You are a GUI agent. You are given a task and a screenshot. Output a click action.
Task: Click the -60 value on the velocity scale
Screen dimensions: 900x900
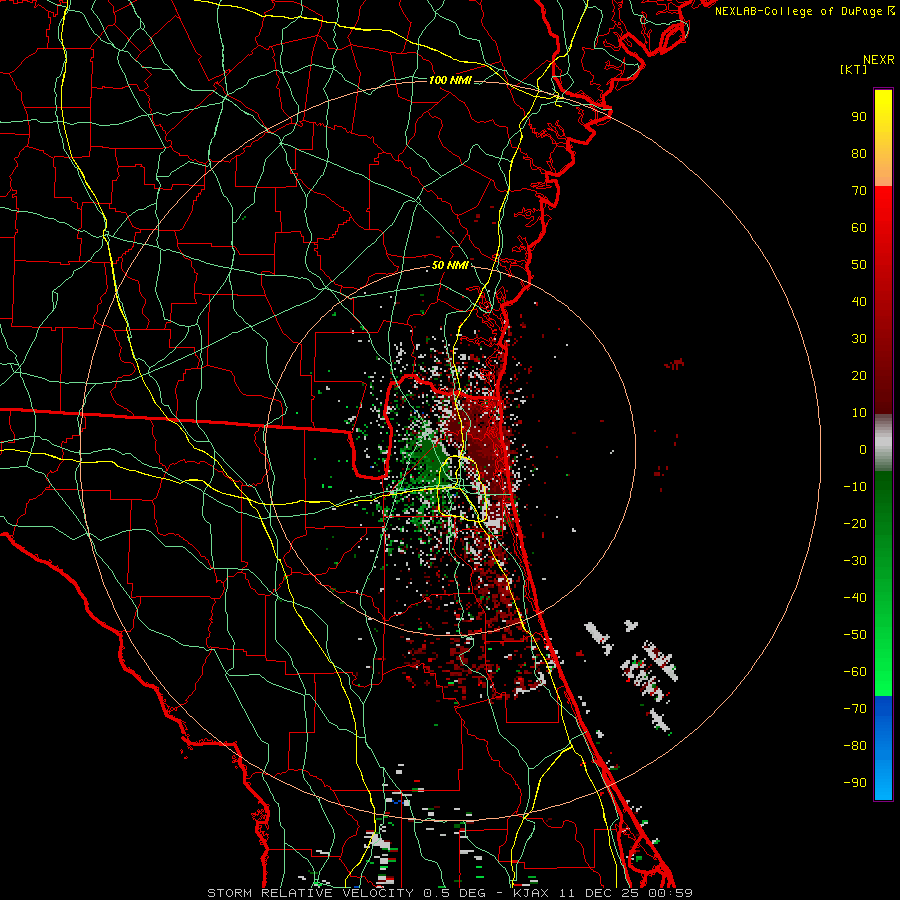coord(855,672)
